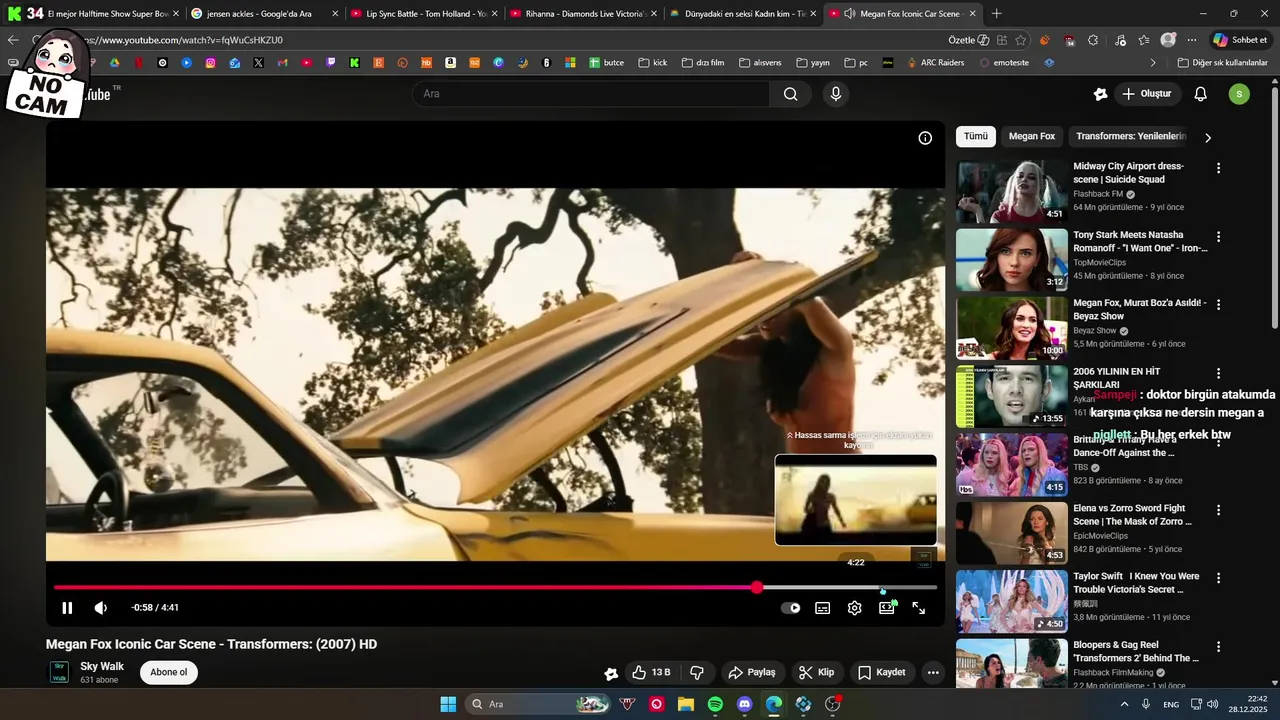Switch to theater mode view
The height and width of the screenshot is (720, 1280).
point(886,608)
